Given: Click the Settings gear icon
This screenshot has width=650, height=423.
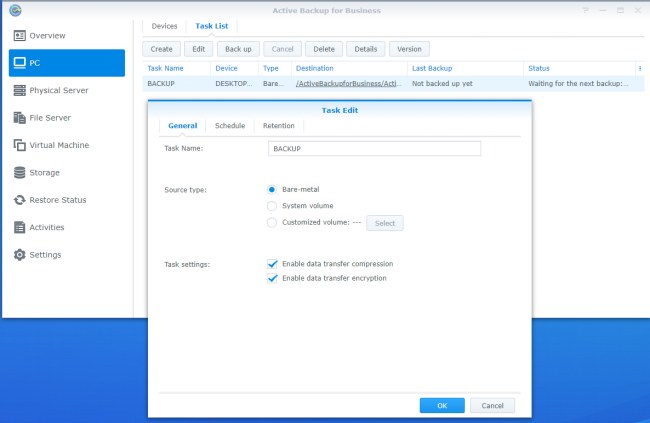Looking at the screenshot, I should click(x=19, y=255).
